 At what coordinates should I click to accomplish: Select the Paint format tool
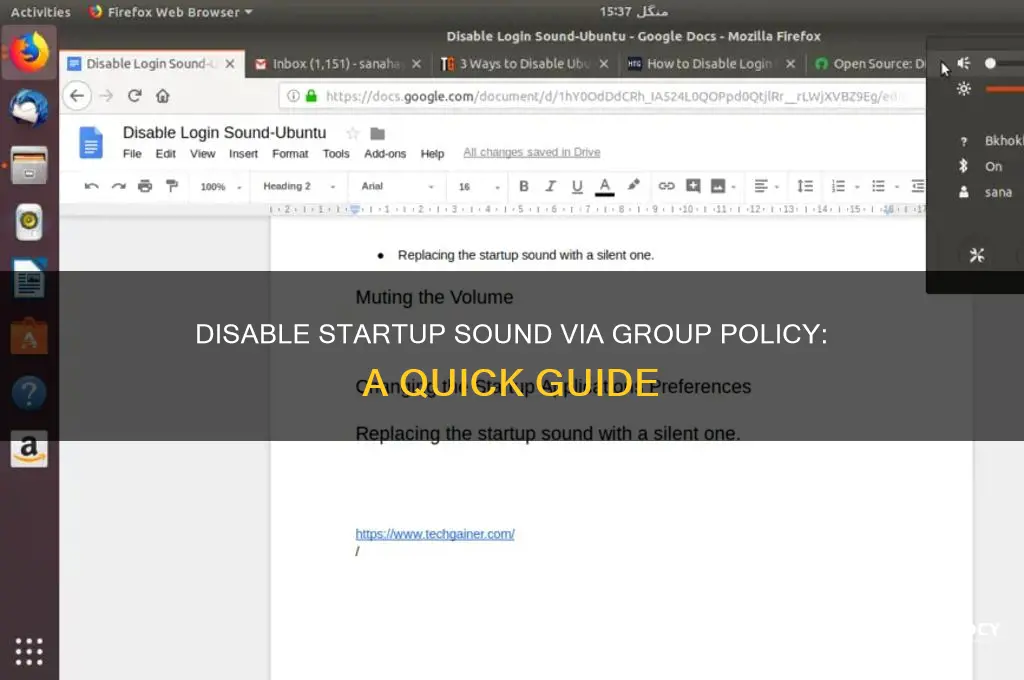point(172,186)
